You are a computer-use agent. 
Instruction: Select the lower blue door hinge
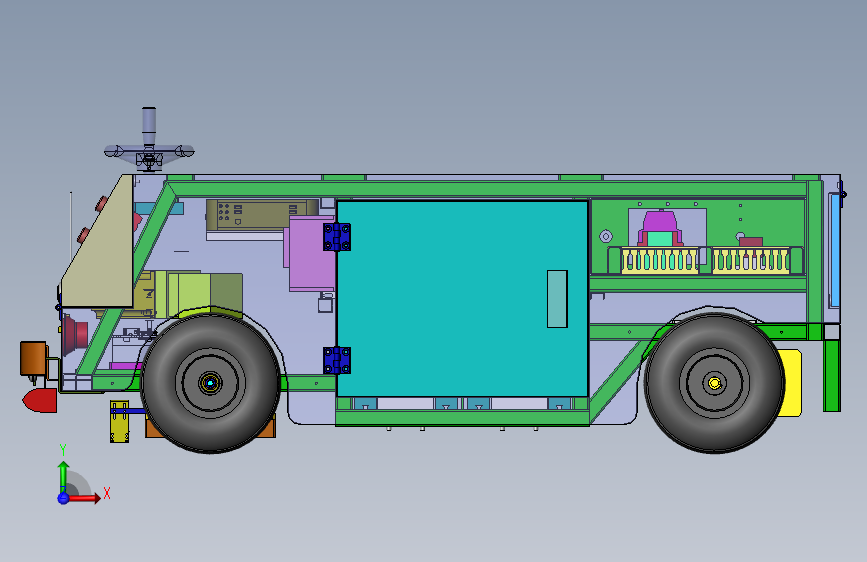pyautogui.click(x=337, y=360)
